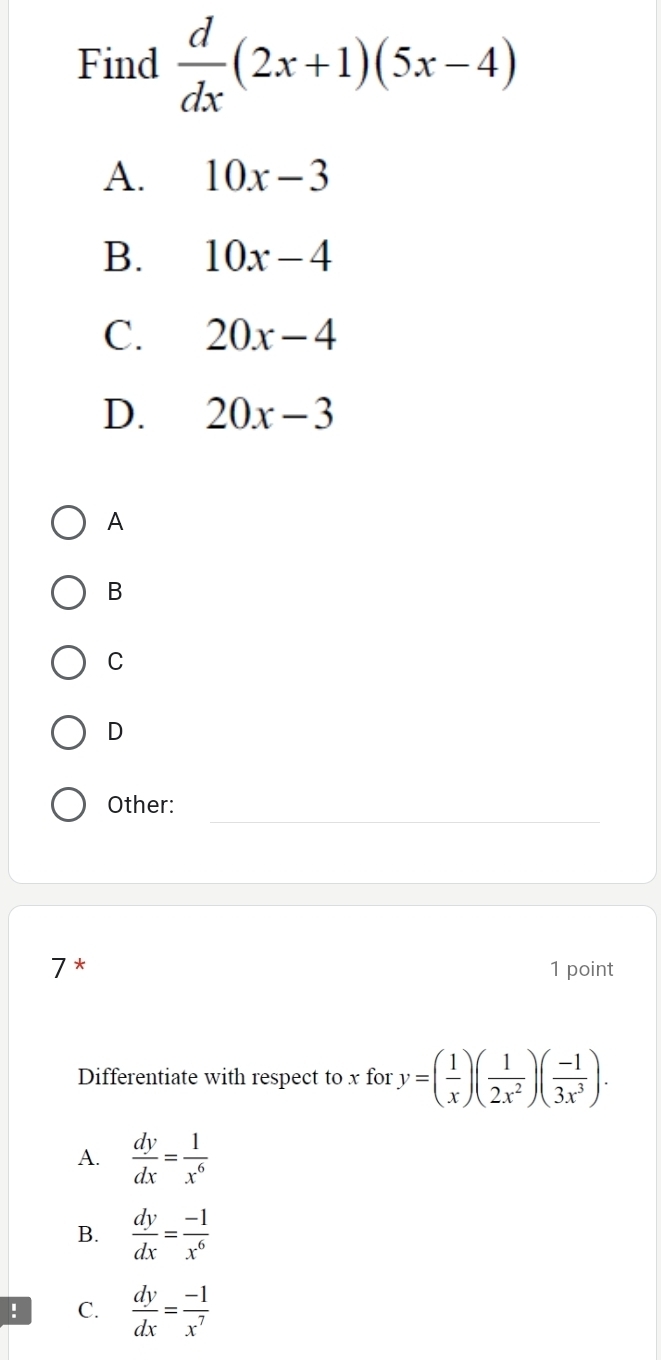Image resolution: width=661 pixels, height=1360 pixels.
Task: Click the question number 7 heading
Action: click(x=62, y=969)
